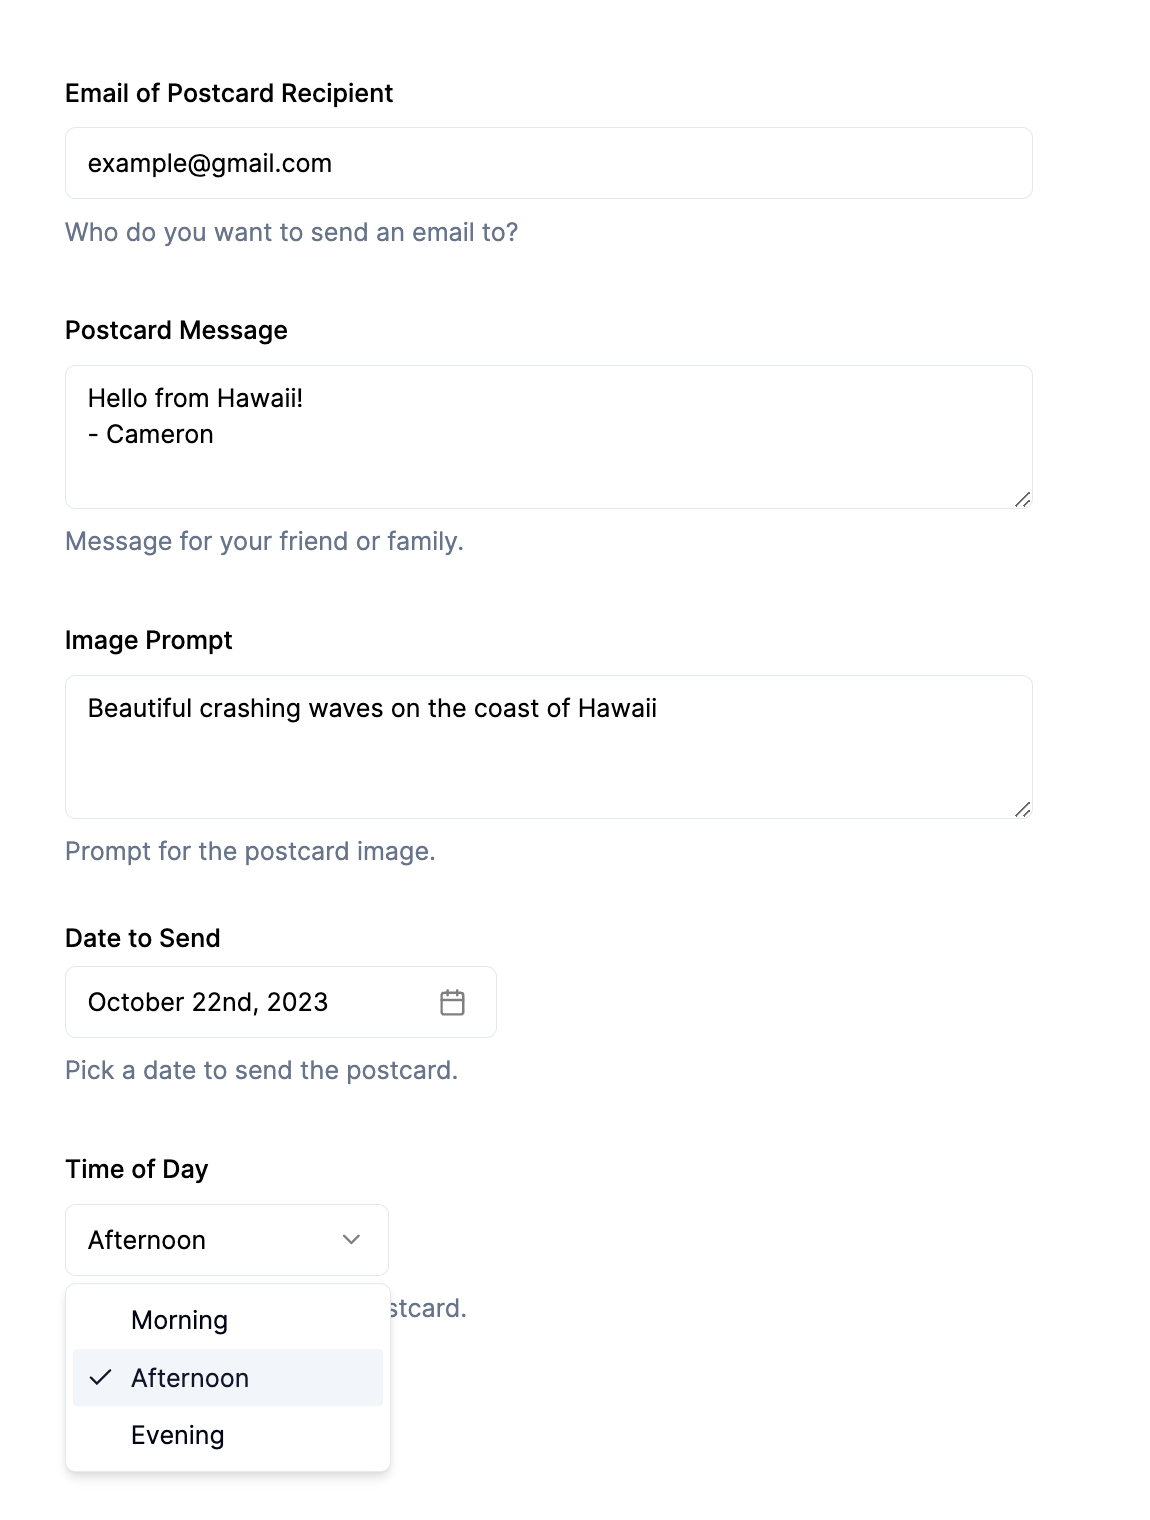Click the Date to Send label
The image size is (1150, 1520).
(x=142, y=938)
